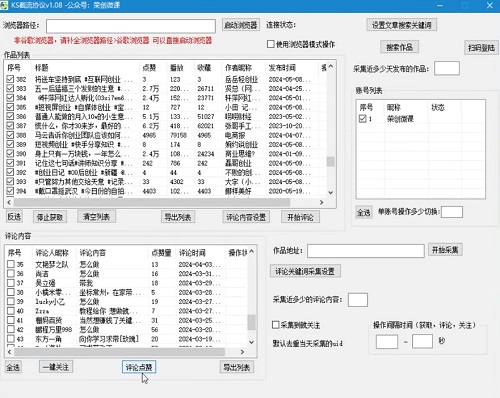Uncheck works row 394 checkbox
The image size is (500, 398).
click(x=10, y=191)
